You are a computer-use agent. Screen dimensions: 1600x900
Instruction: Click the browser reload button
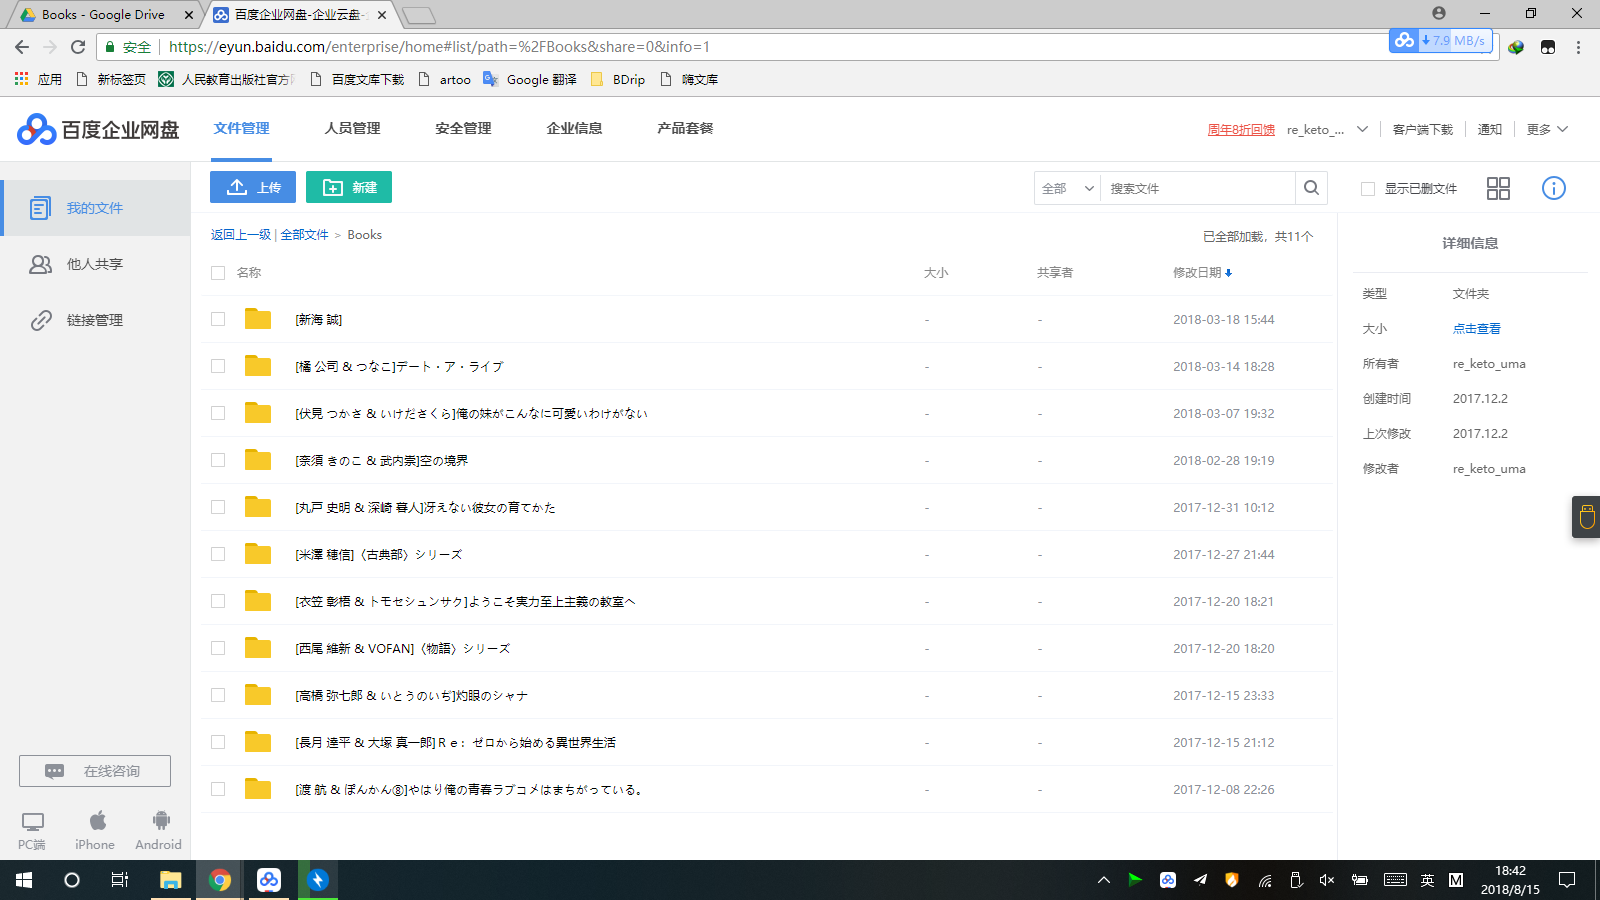(x=78, y=47)
